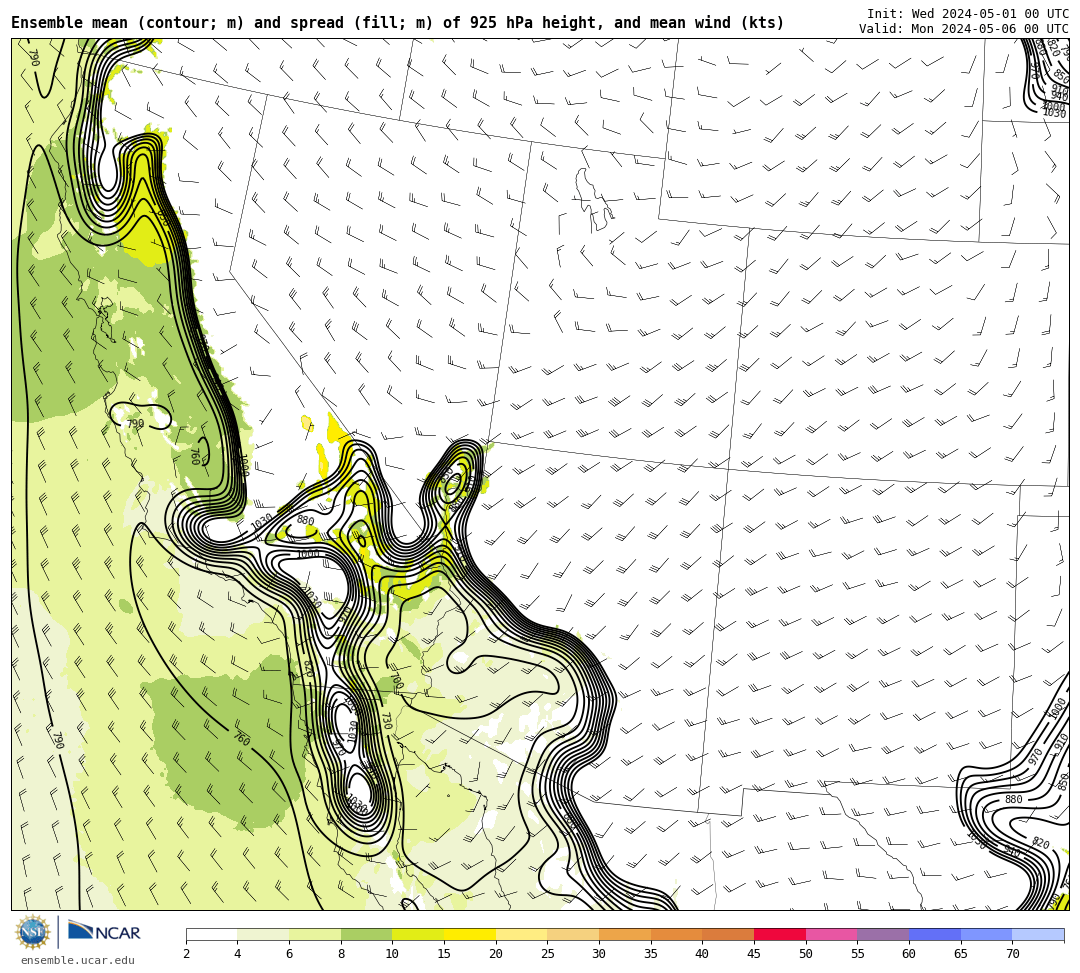
Task: Click the purple 55-60 colorbar swatch
Action: point(883,934)
